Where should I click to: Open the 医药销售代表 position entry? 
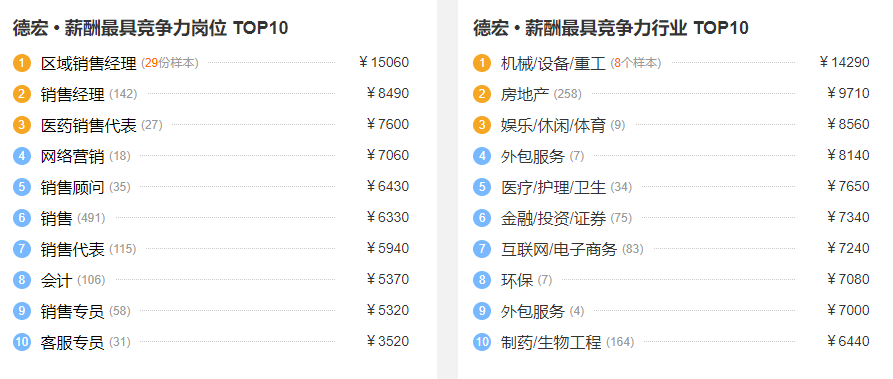(x=88, y=125)
